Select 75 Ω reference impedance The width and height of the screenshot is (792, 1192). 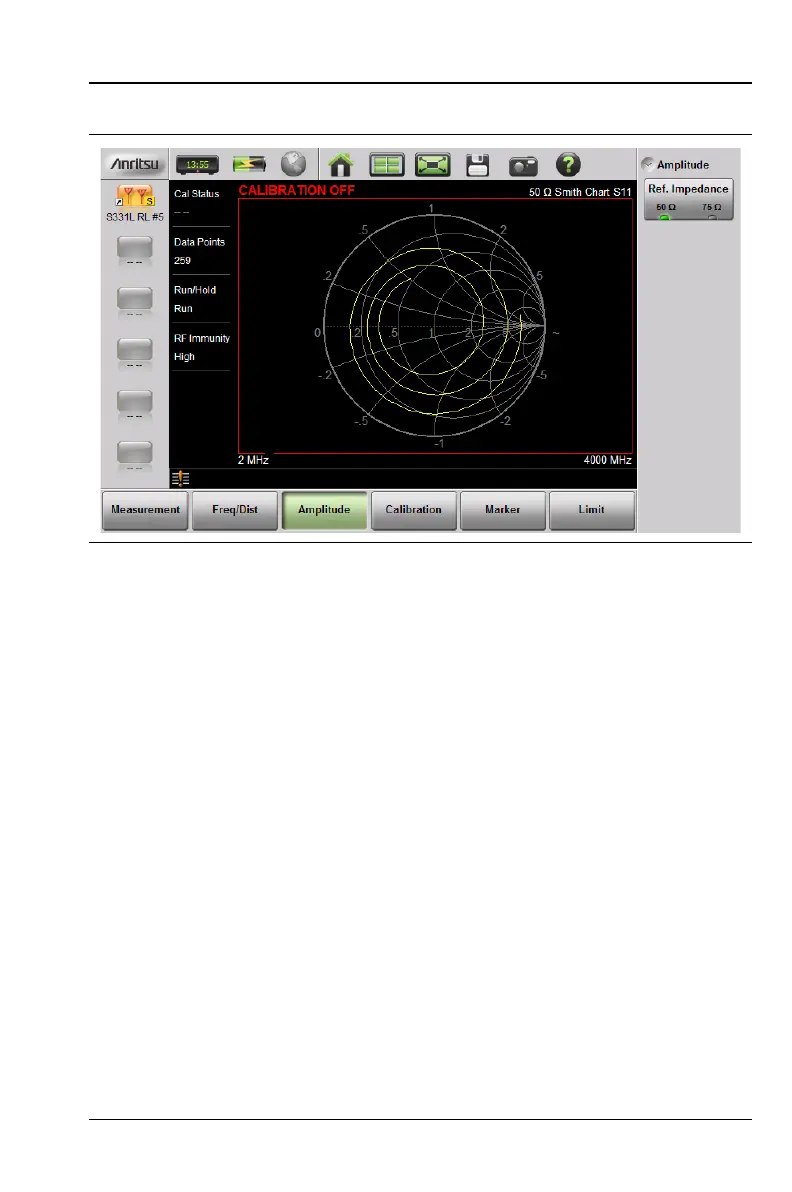click(711, 211)
